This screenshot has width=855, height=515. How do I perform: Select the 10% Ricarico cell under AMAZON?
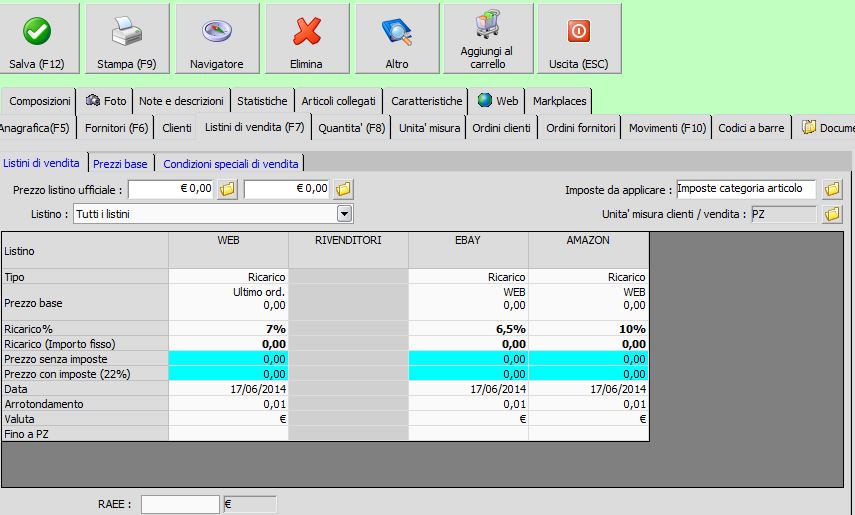(588, 329)
